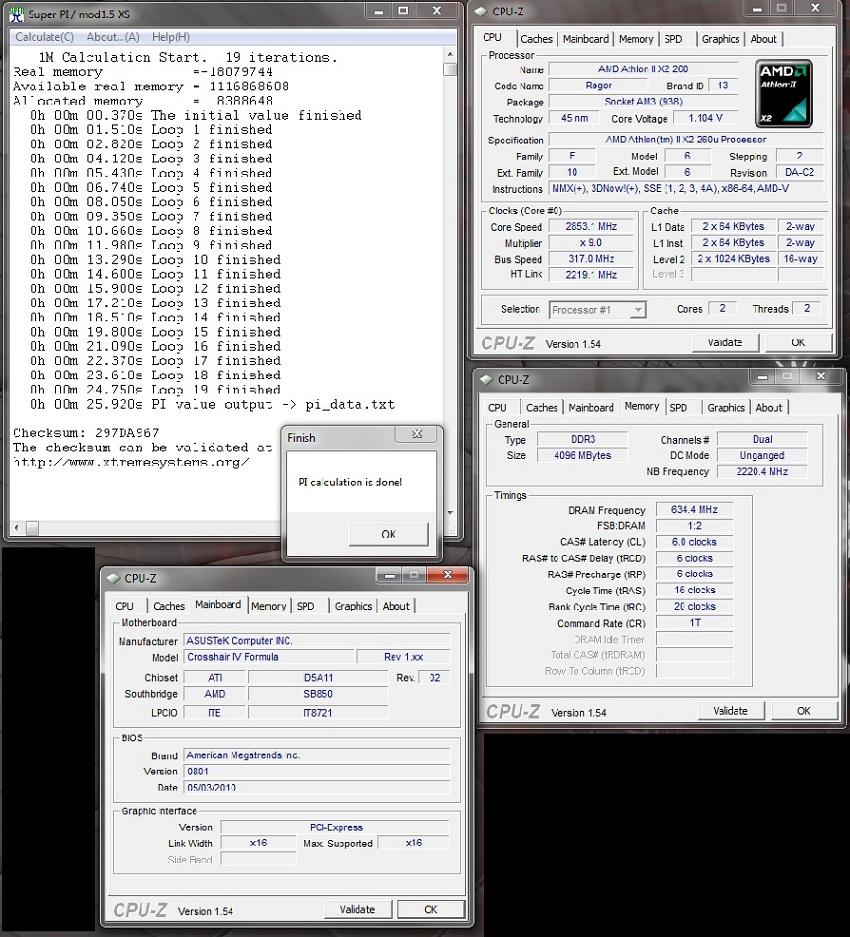Image resolution: width=850 pixels, height=937 pixels.
Task: Click OK in Memory CPU-Z window
Action: pos(803,711)
